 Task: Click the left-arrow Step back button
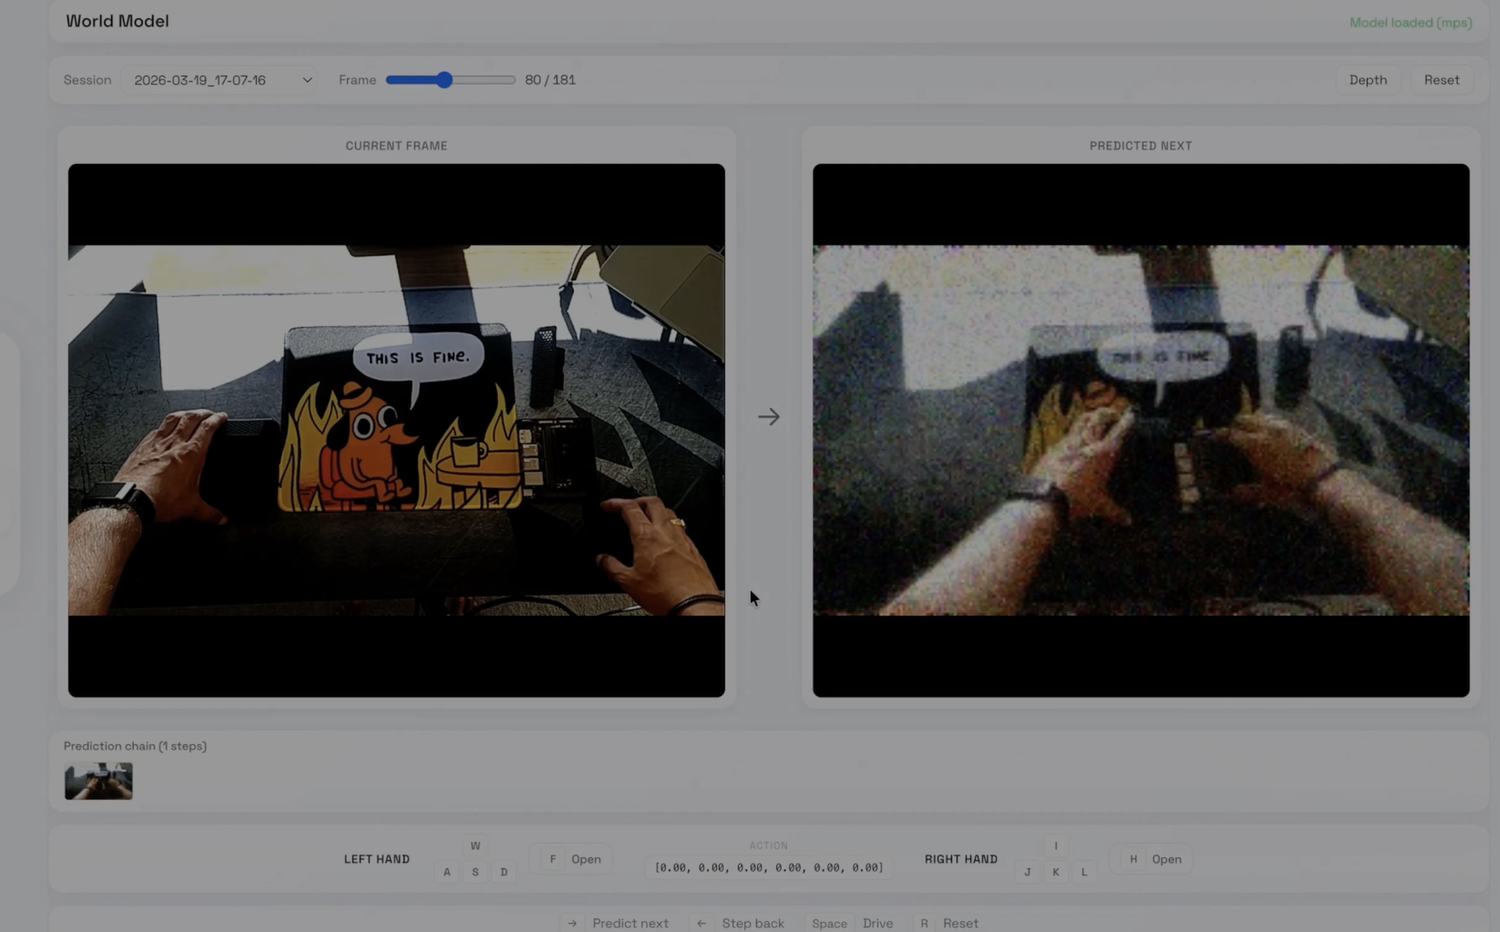(738, 923)
